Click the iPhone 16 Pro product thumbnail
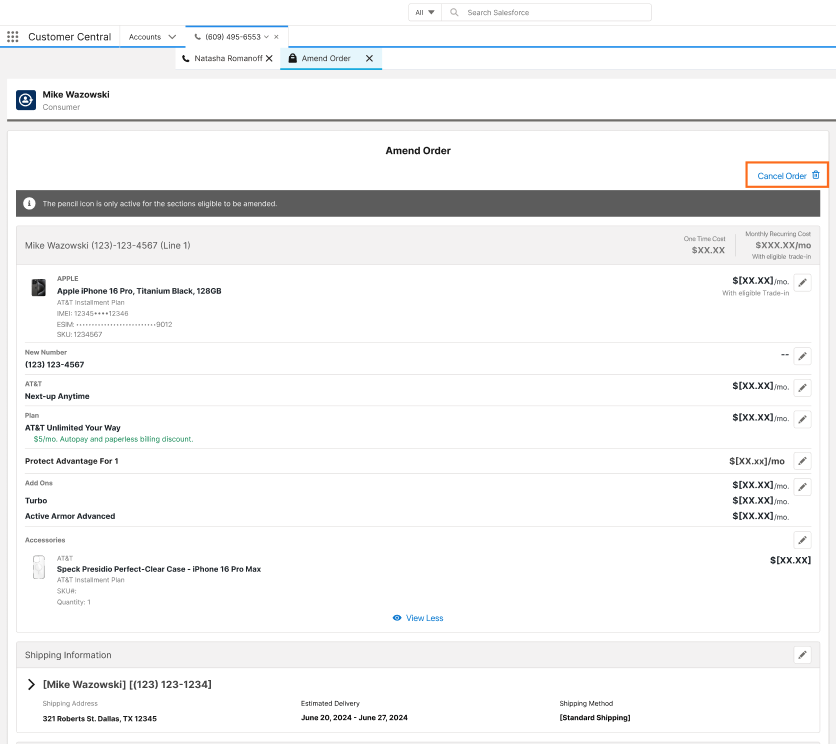The height and width of the screenshot is (744, 836). coord(38,287)
